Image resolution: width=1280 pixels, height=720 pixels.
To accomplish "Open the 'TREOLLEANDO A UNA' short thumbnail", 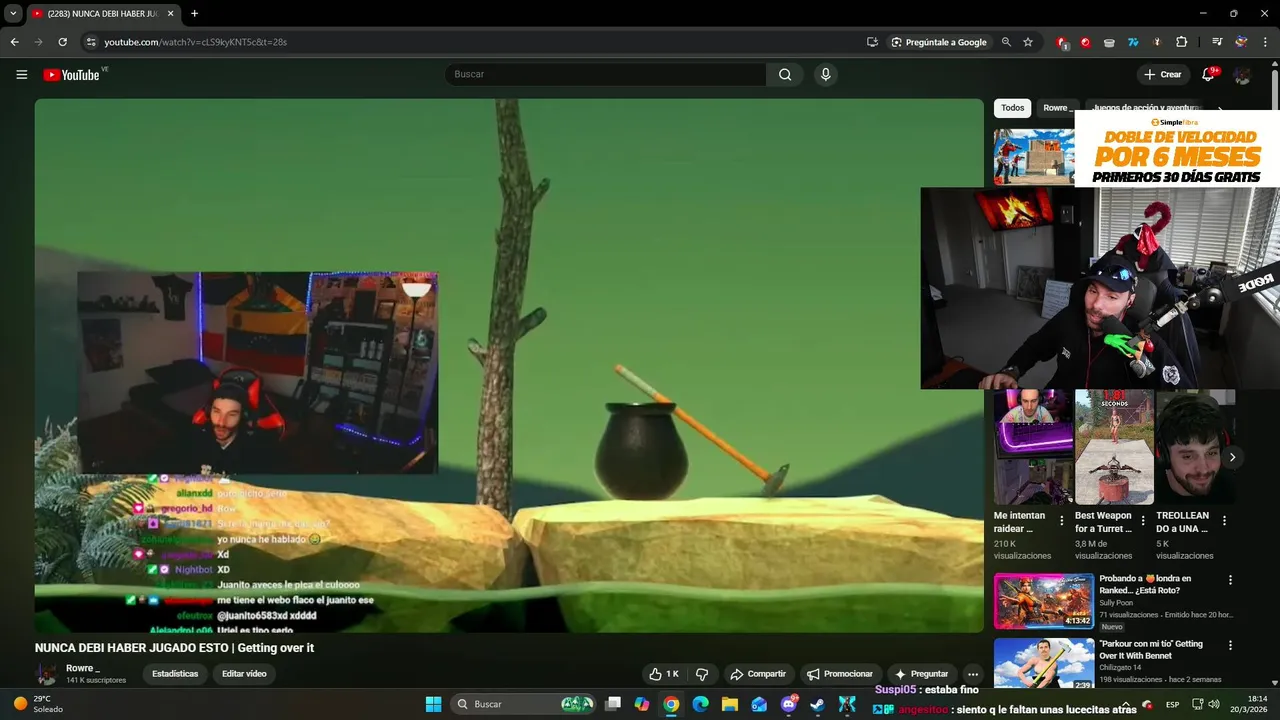I will [1195, 447].
